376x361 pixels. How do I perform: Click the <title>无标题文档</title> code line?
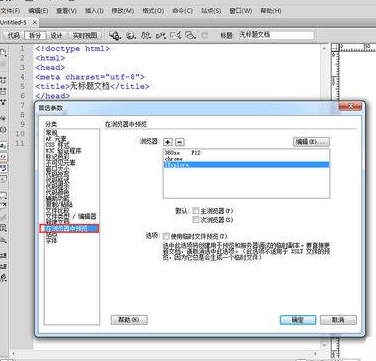pyautogui.click(x=93, y=86)
